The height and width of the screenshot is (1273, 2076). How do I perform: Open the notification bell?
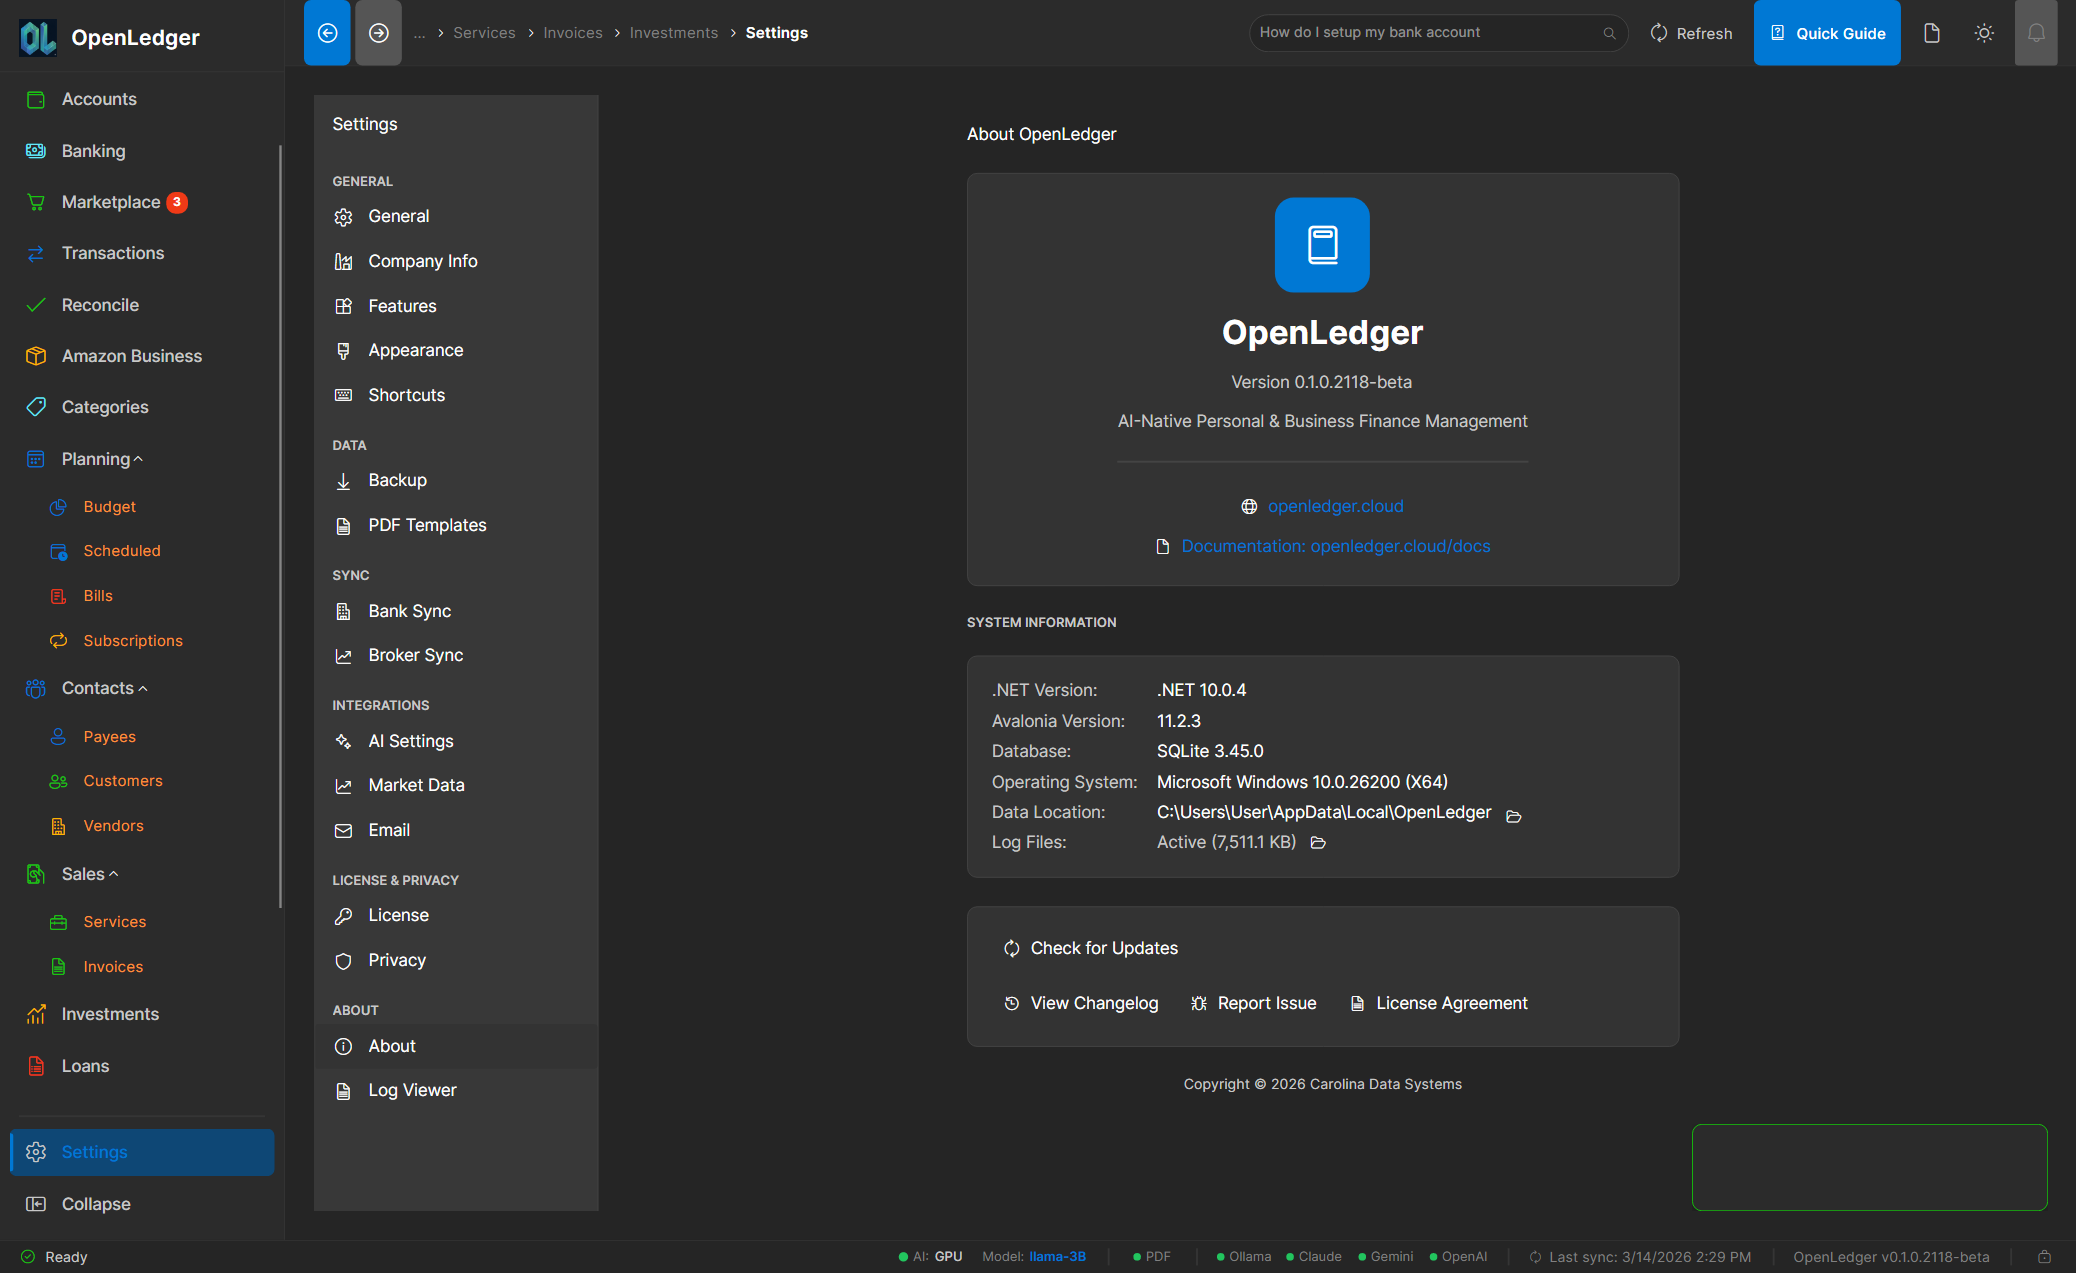click(x=2036, y=32)
